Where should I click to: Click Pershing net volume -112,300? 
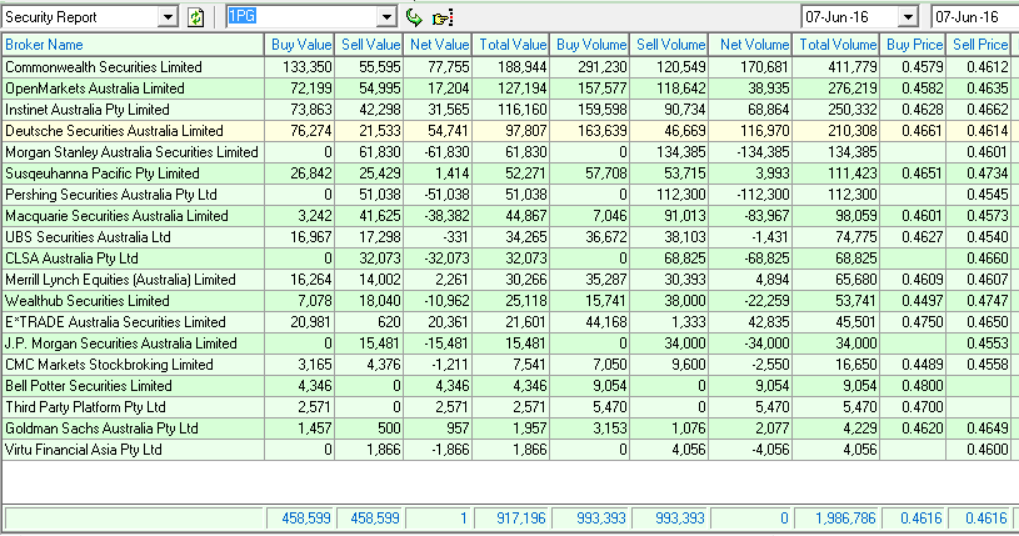[751, 194]
